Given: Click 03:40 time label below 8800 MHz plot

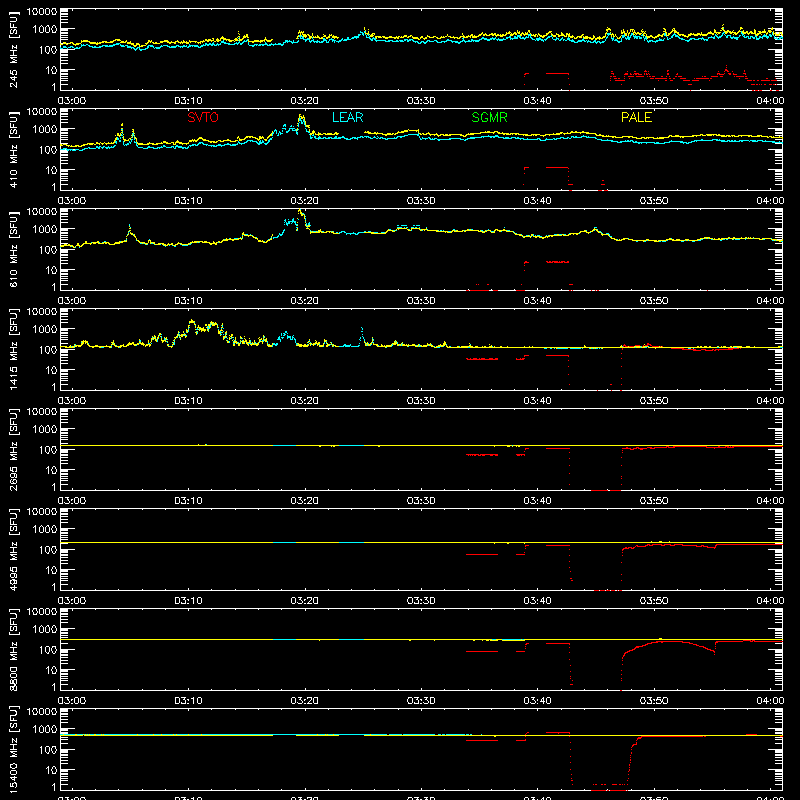Looking at the screenshot, I should [537, 701].
